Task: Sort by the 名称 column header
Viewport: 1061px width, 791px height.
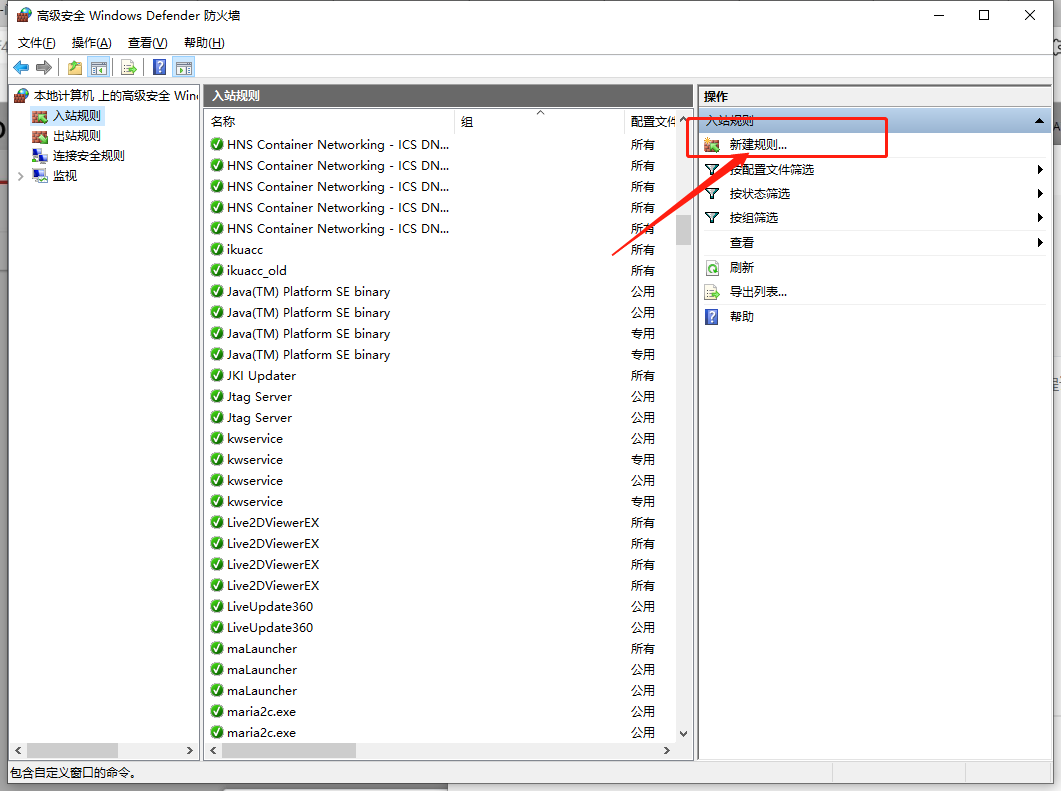Action: [330, 122]
